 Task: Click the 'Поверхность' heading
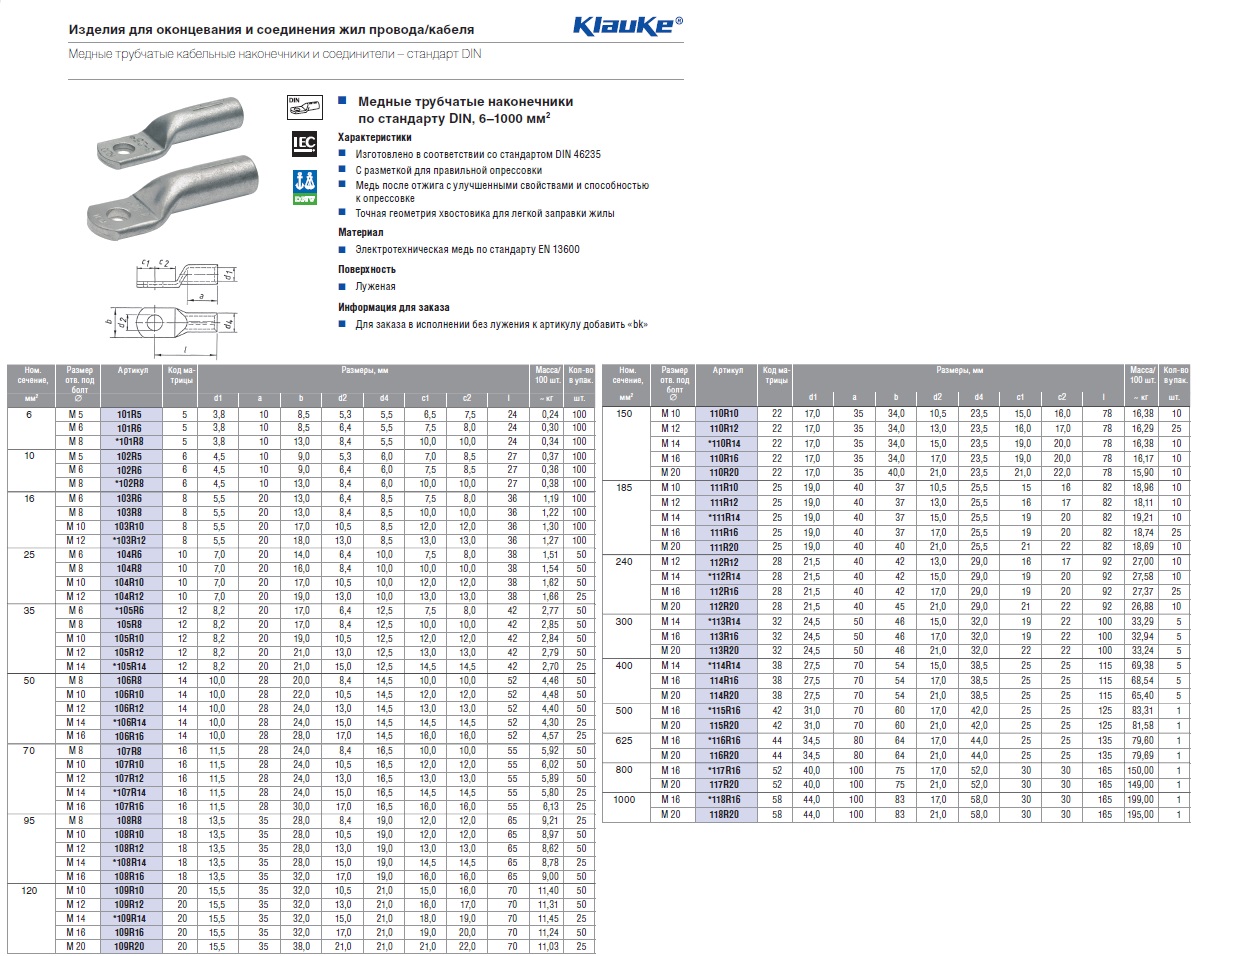(x=366, y=269)
